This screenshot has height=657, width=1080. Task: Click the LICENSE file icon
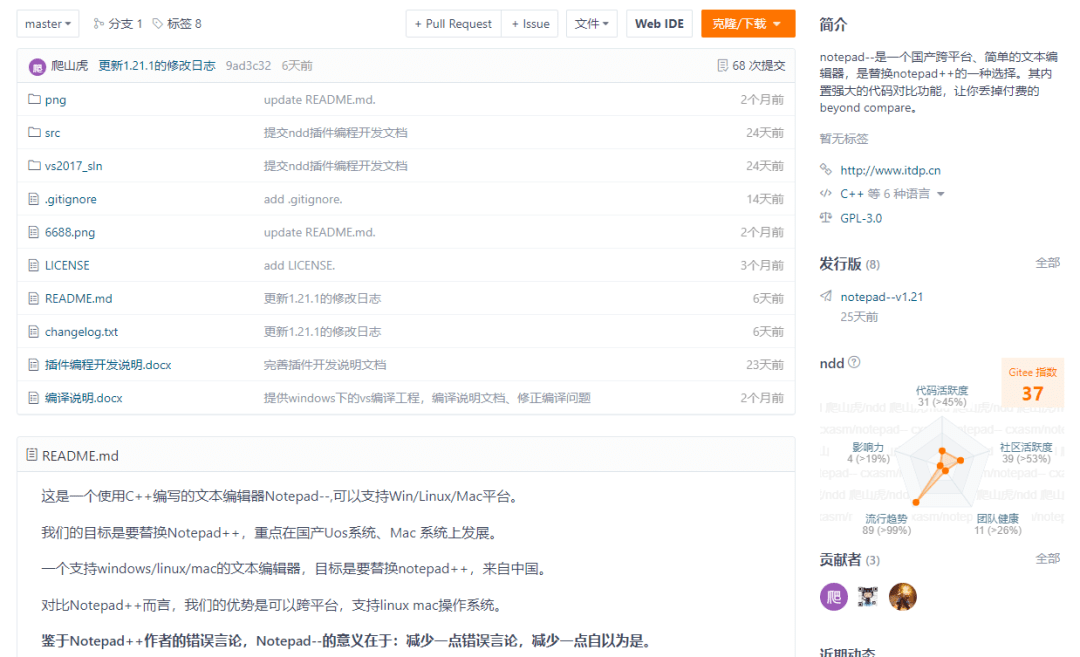tap(34, 265)
